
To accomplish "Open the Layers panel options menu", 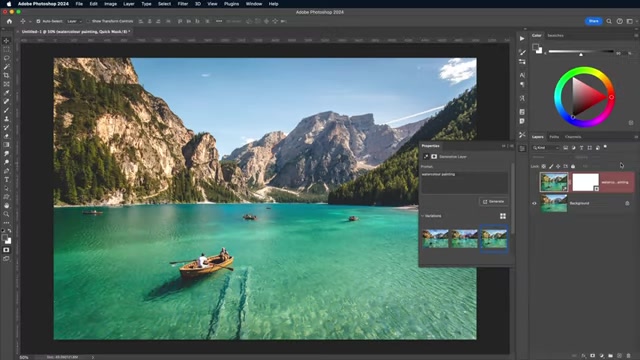I will tap(636, 137).
